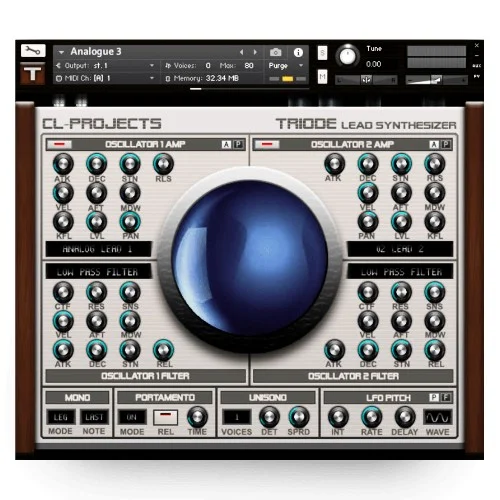Click Oscillator 2 Amp RLS knob
The width and height of the screenshot is (500, 500).
[434, 164]
